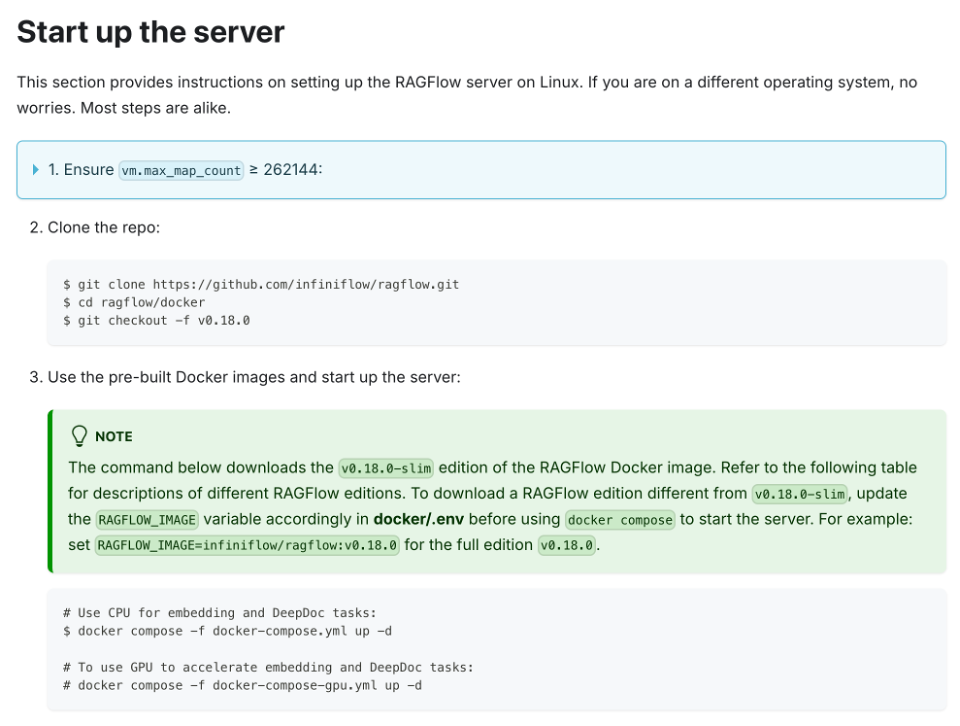The image size is (960, 726).
Task: Click the '262144:' value in step 1
Action: point(293,170)
